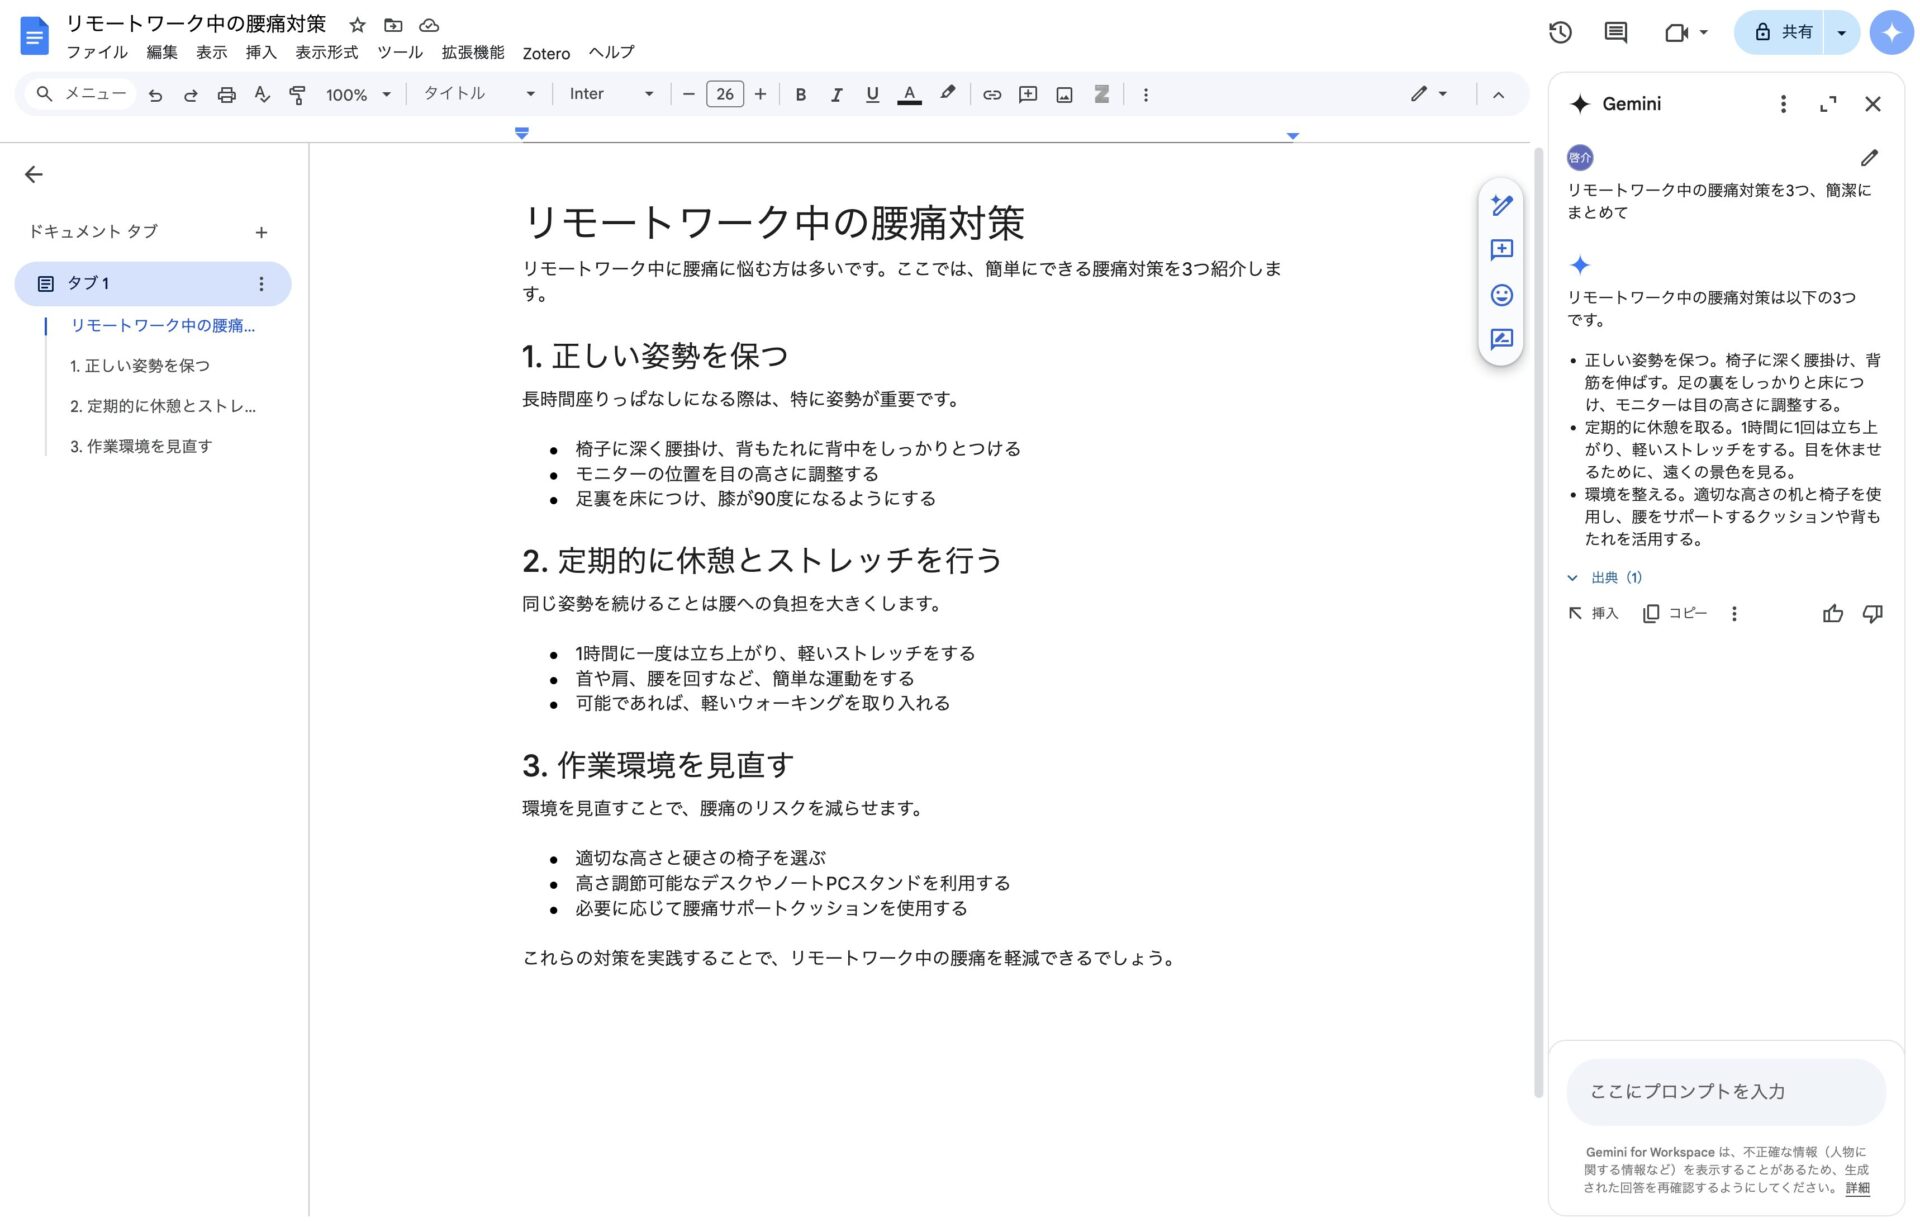Toggle underline formatting

[x=872, y=94]
